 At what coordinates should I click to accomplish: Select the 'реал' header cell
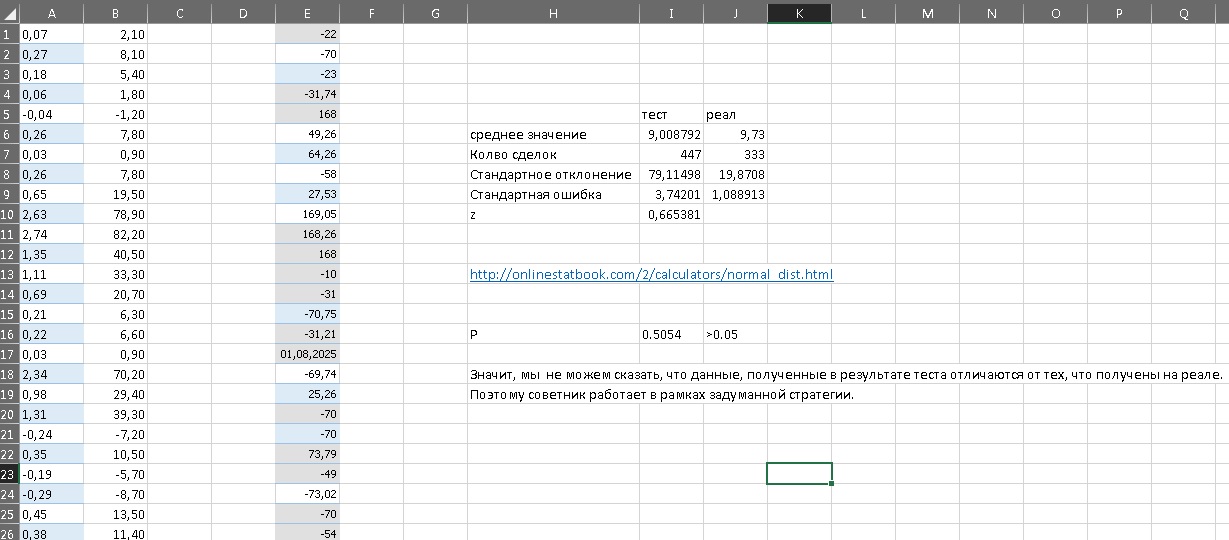735,114
